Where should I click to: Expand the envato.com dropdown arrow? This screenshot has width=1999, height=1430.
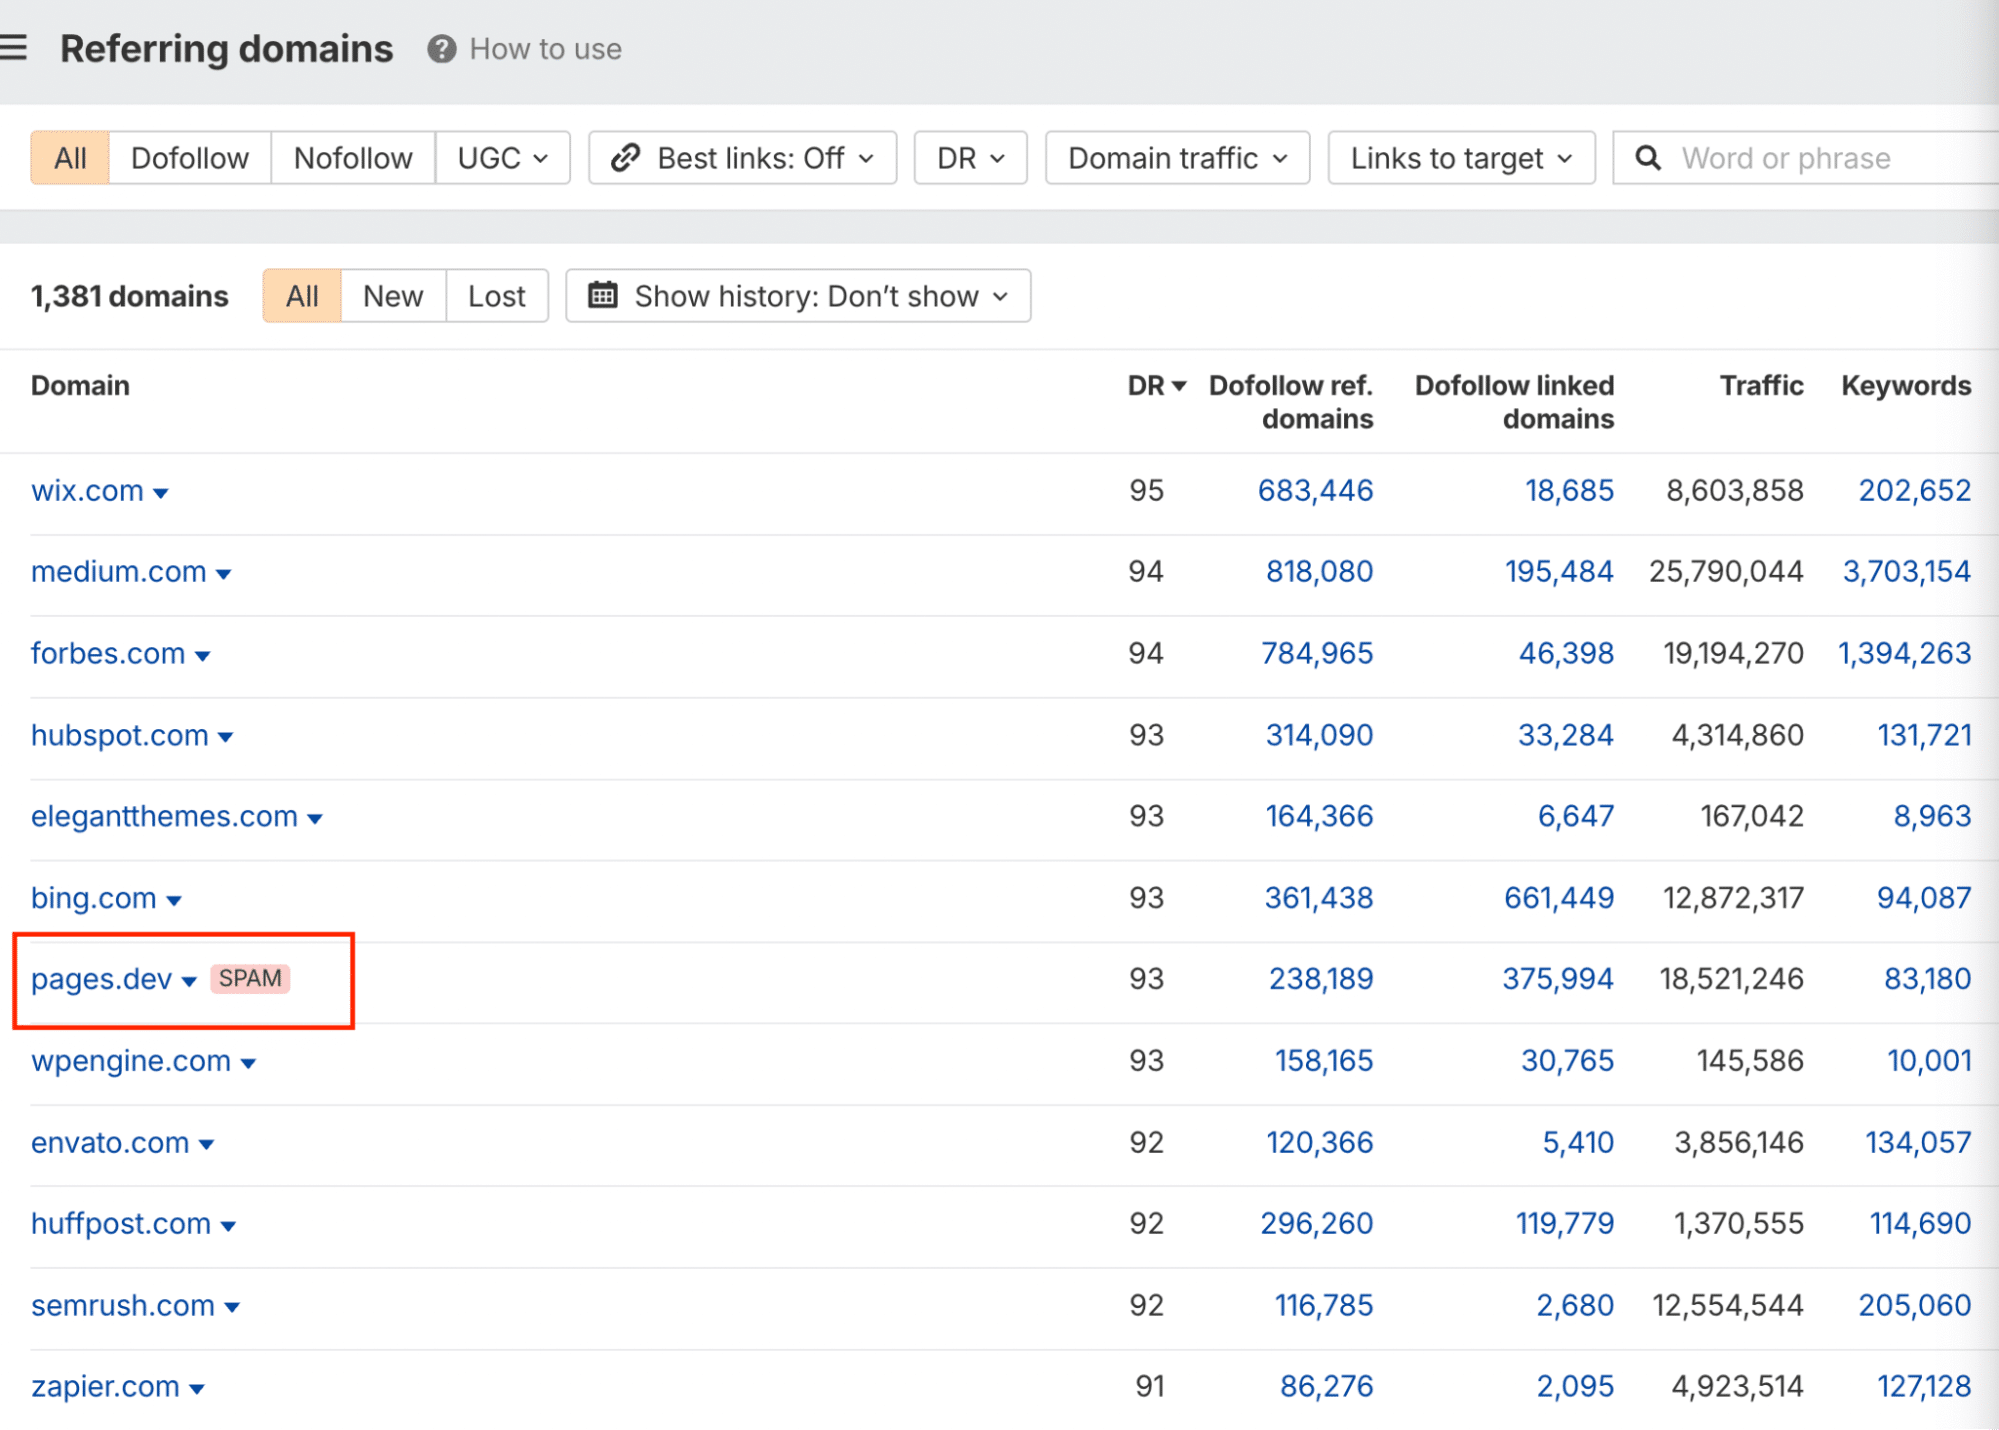[x=207, y=1145]
